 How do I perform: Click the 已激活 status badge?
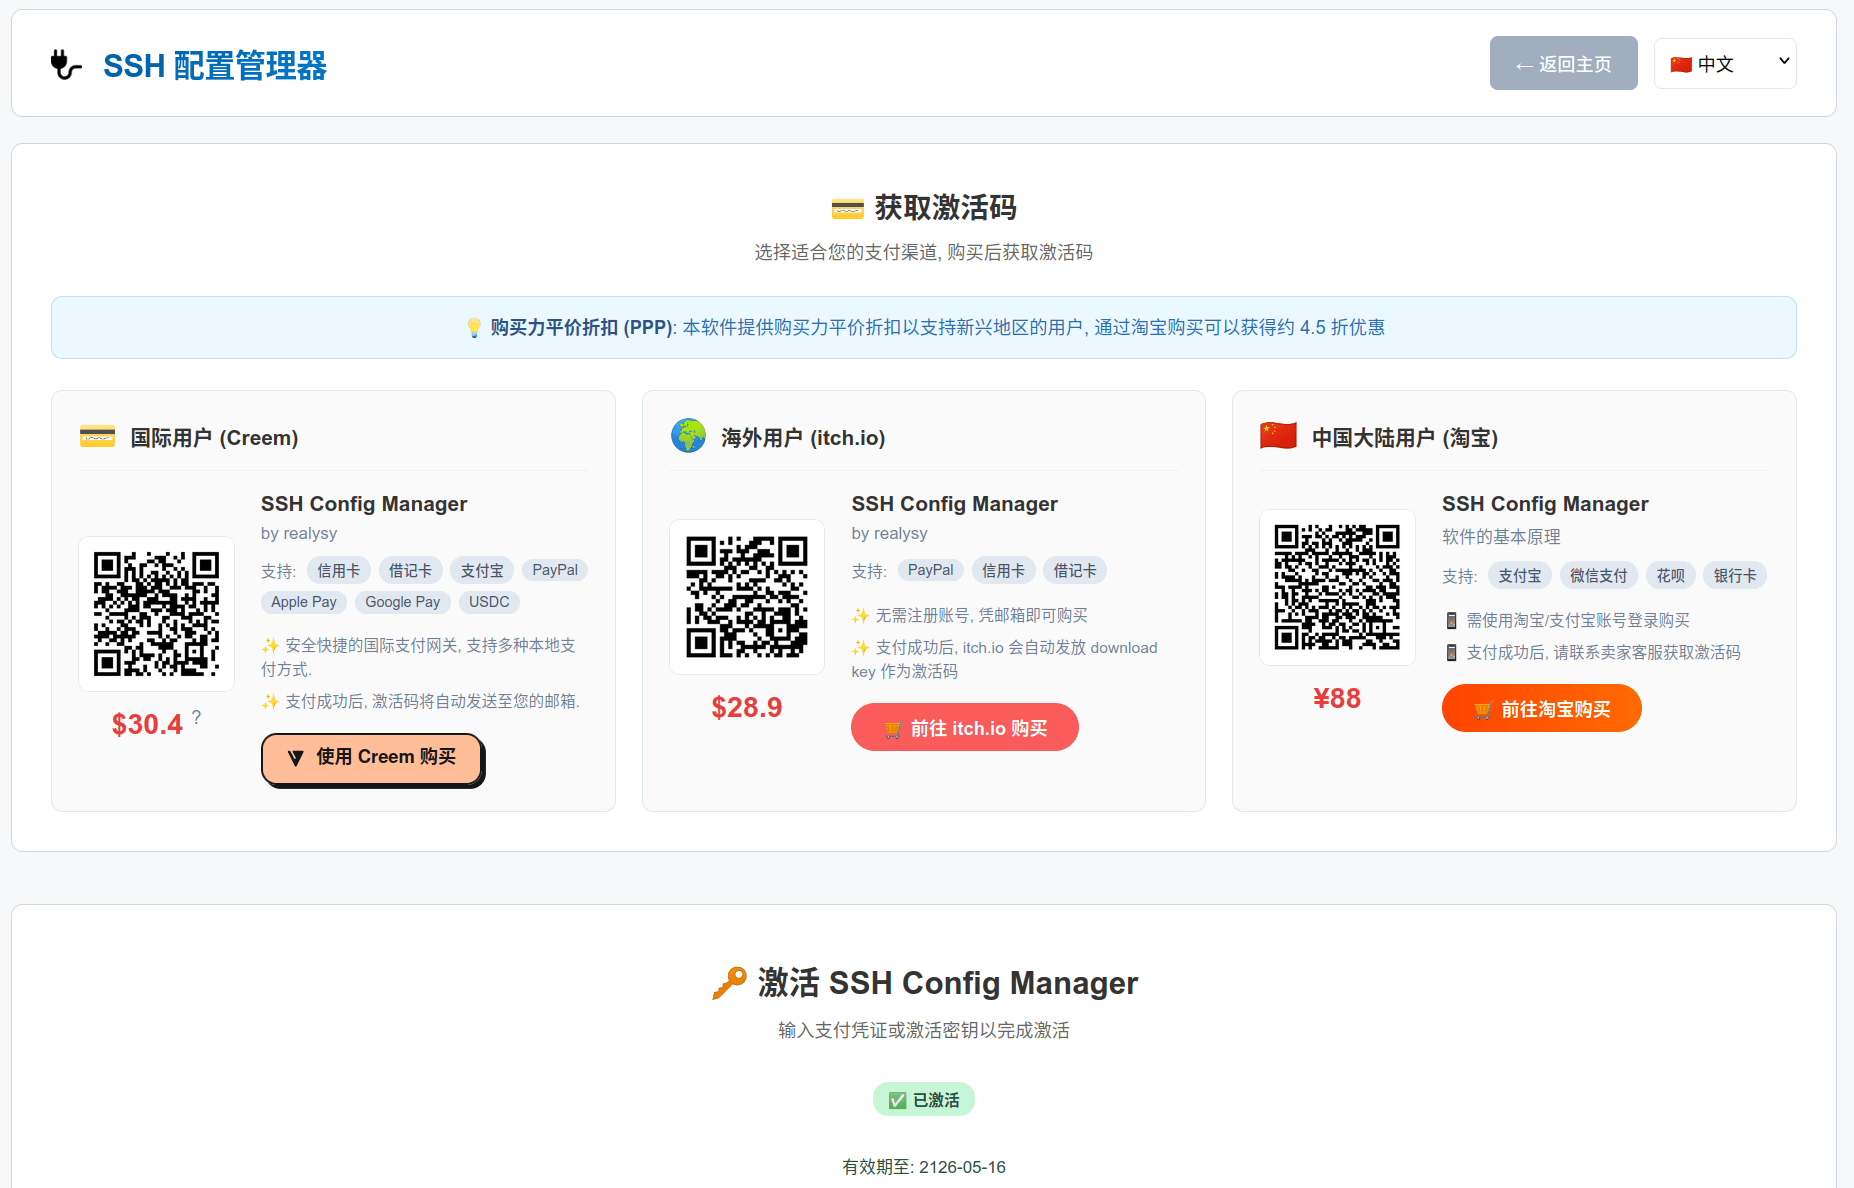click(924, 1100)
